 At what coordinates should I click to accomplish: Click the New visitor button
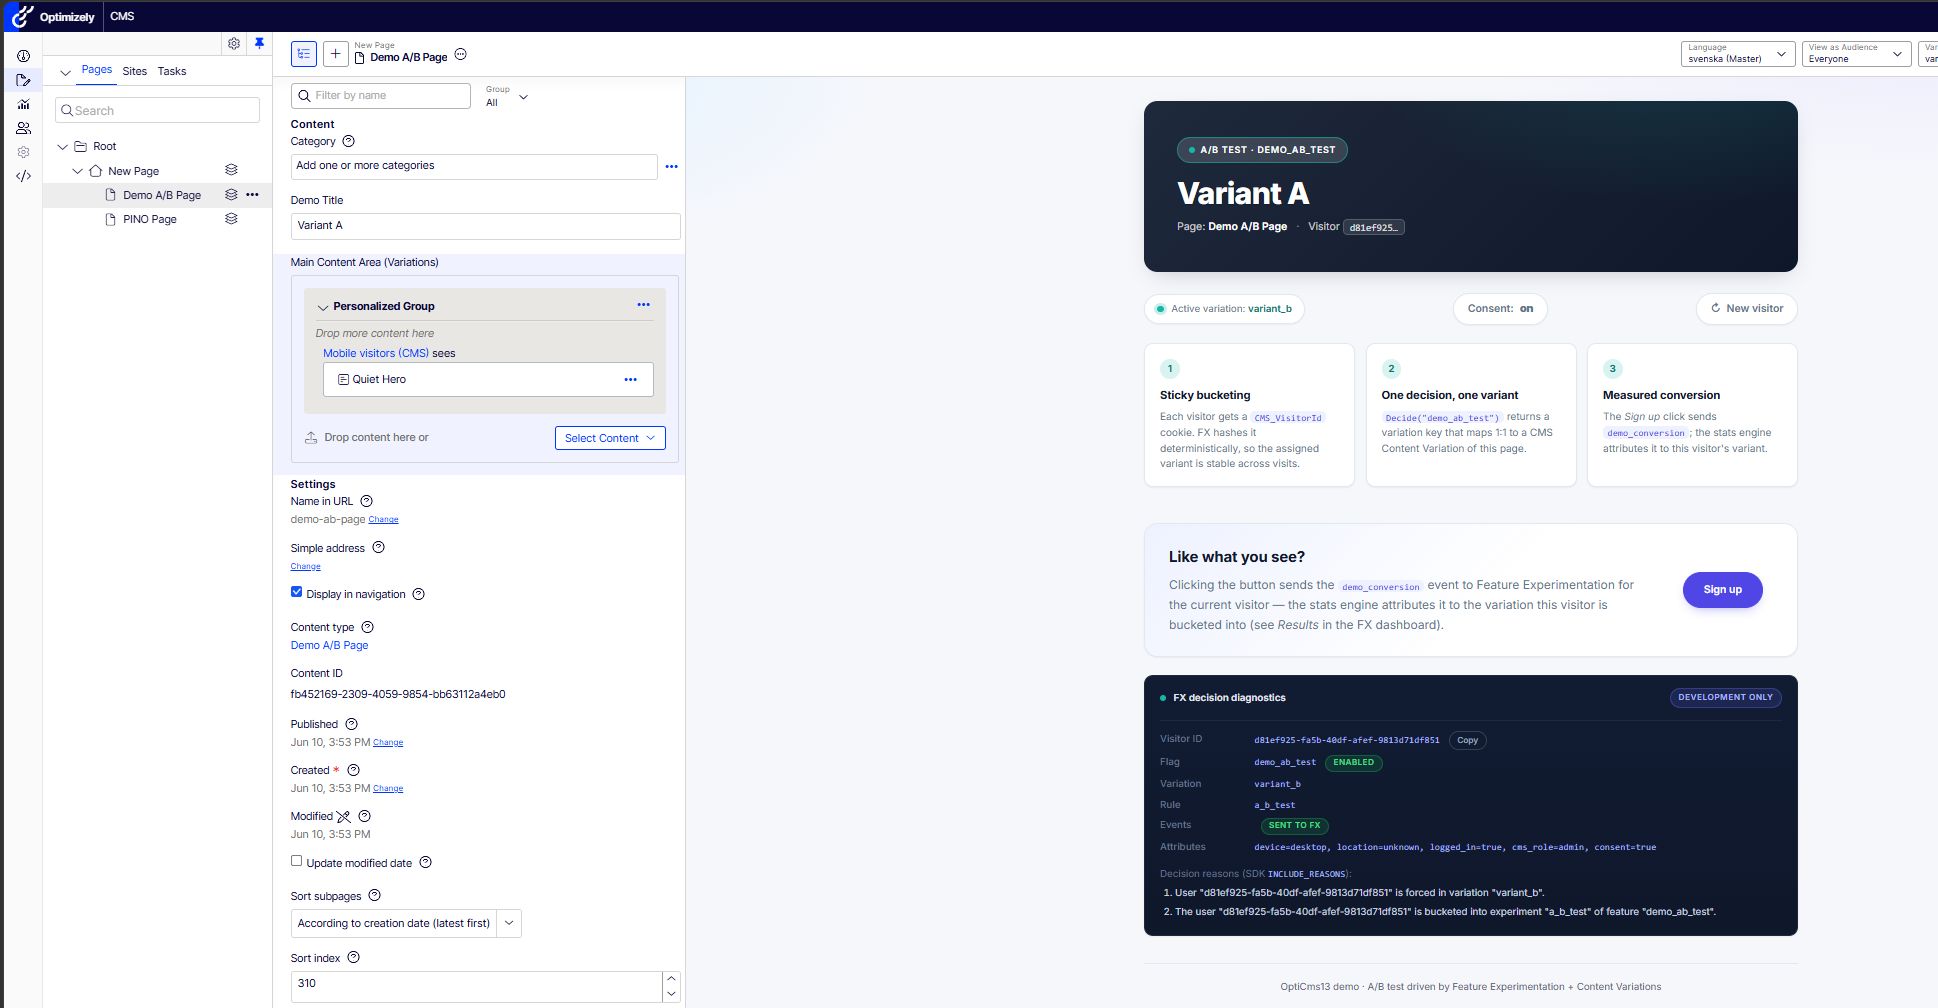1746,308
